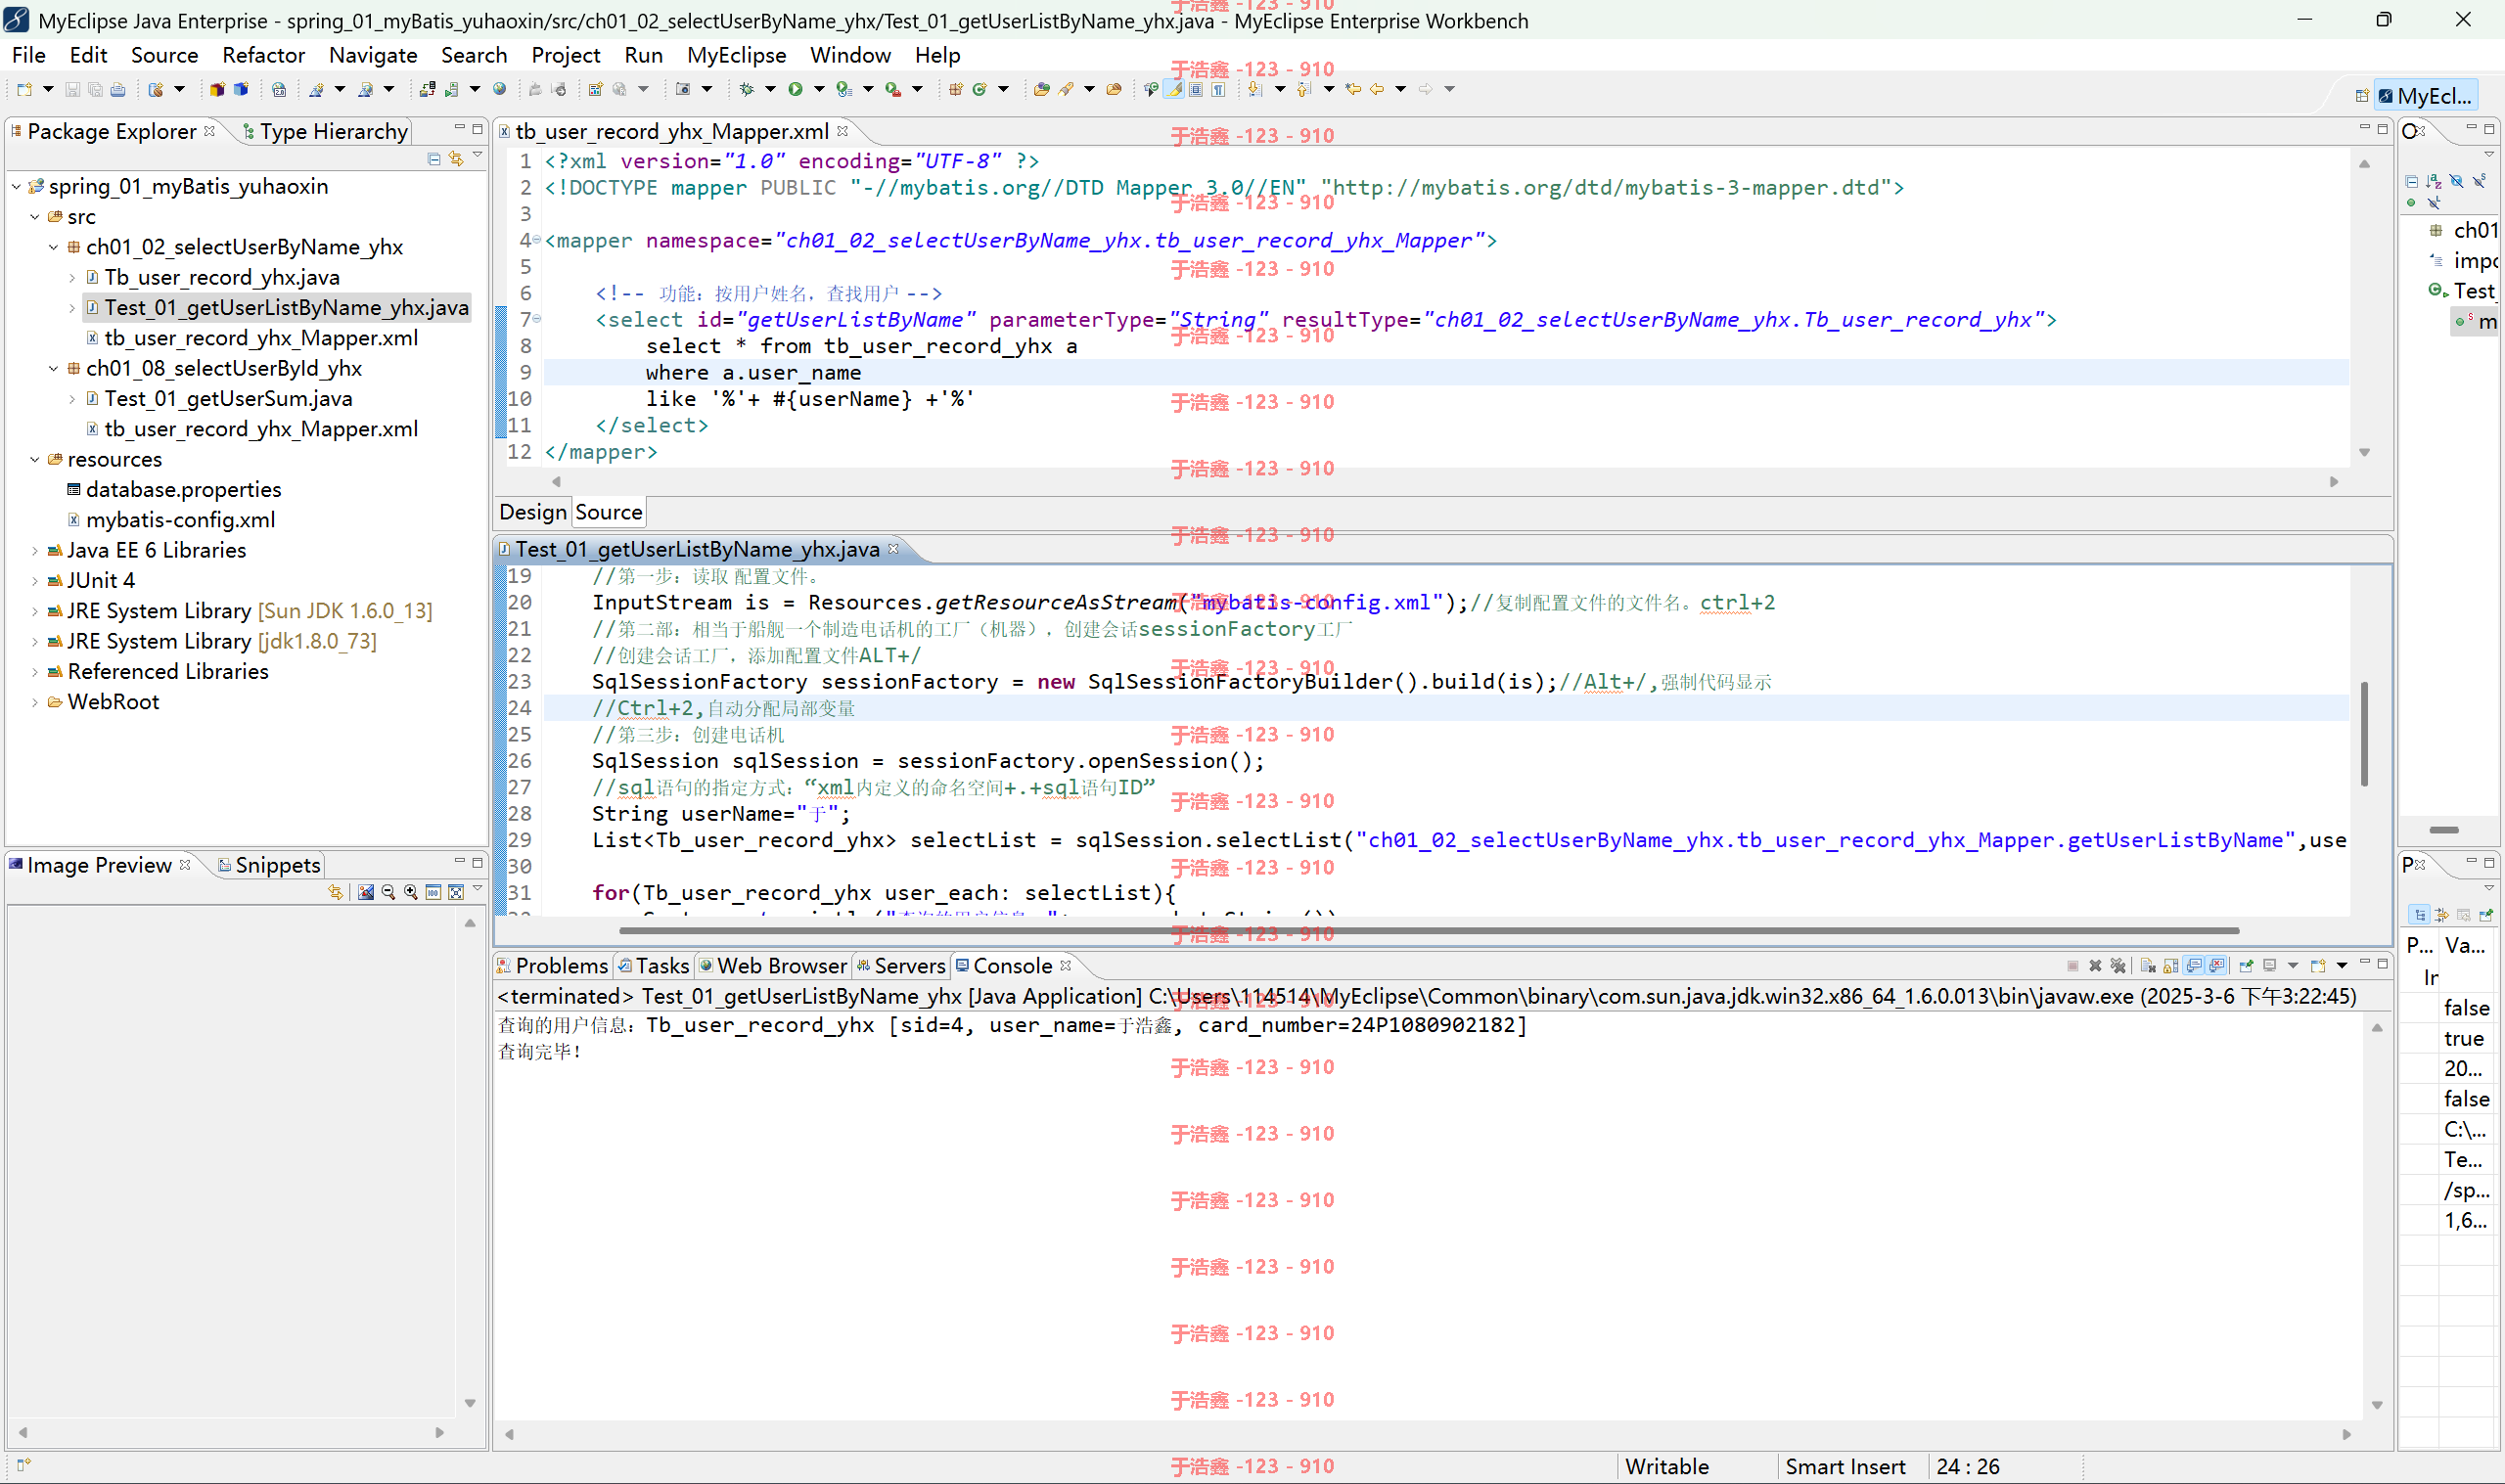Collapse the src folder node
Viewport: 2505px width, 1484px height.
point(35,217)
